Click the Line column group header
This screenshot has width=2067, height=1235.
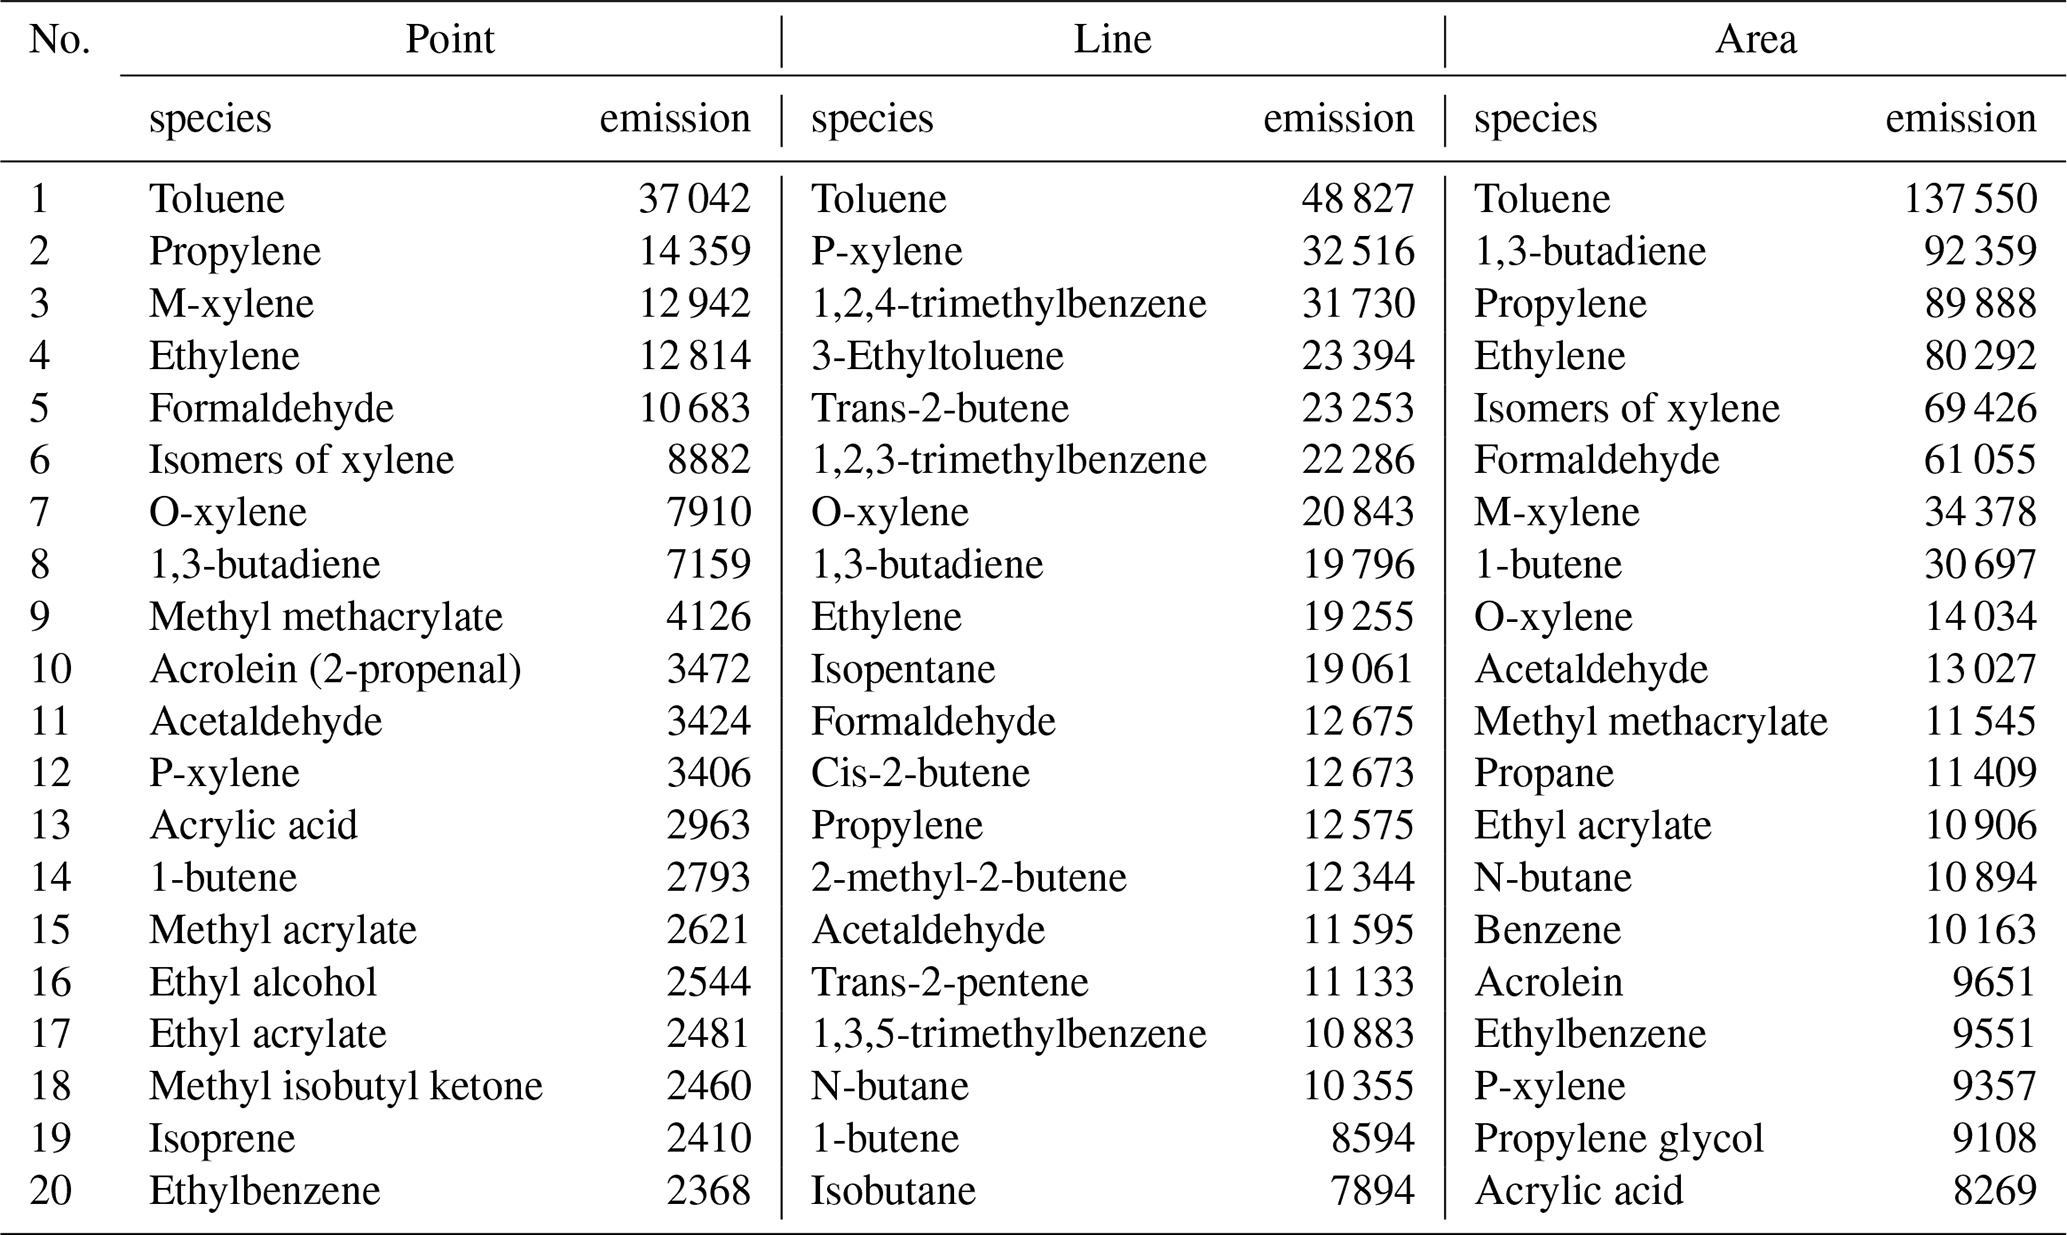1112,40
